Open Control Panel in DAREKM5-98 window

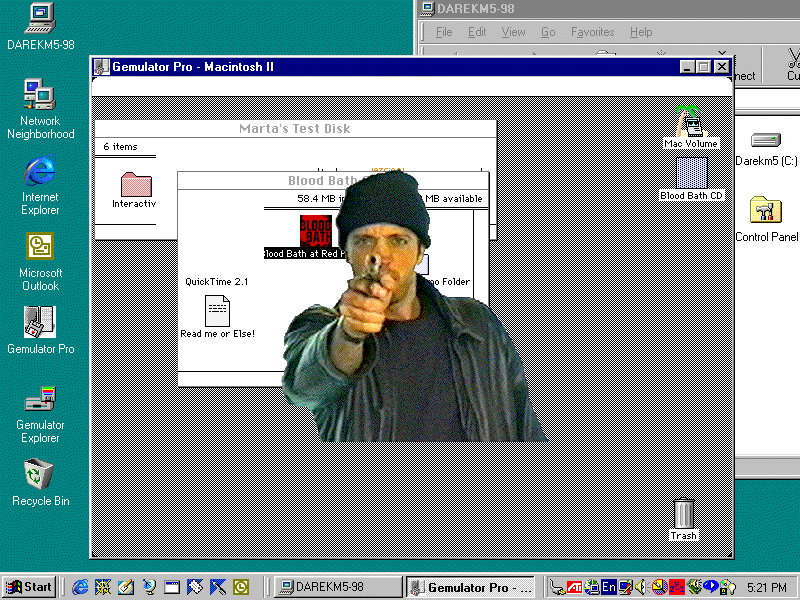pyautogui.click(x=766, y=219)
